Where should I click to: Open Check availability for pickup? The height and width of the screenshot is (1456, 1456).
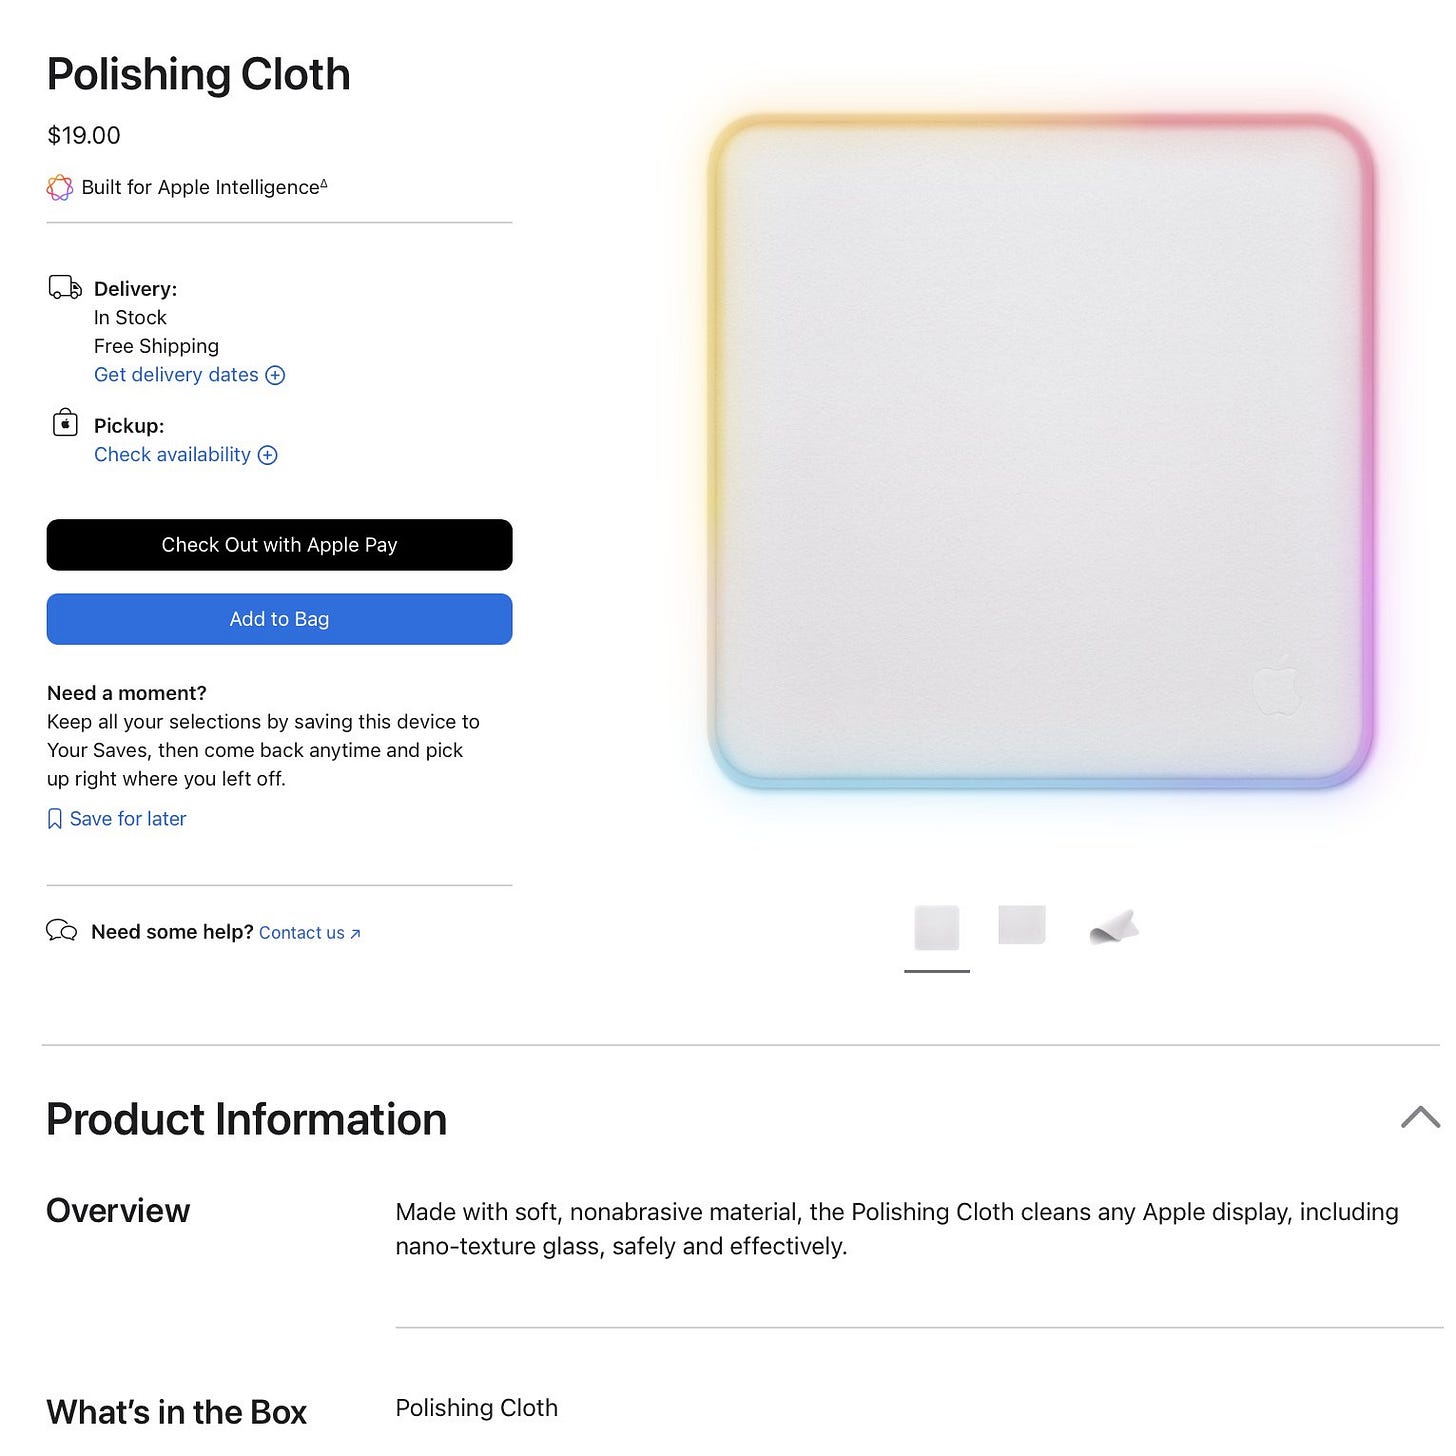[172, 455]
